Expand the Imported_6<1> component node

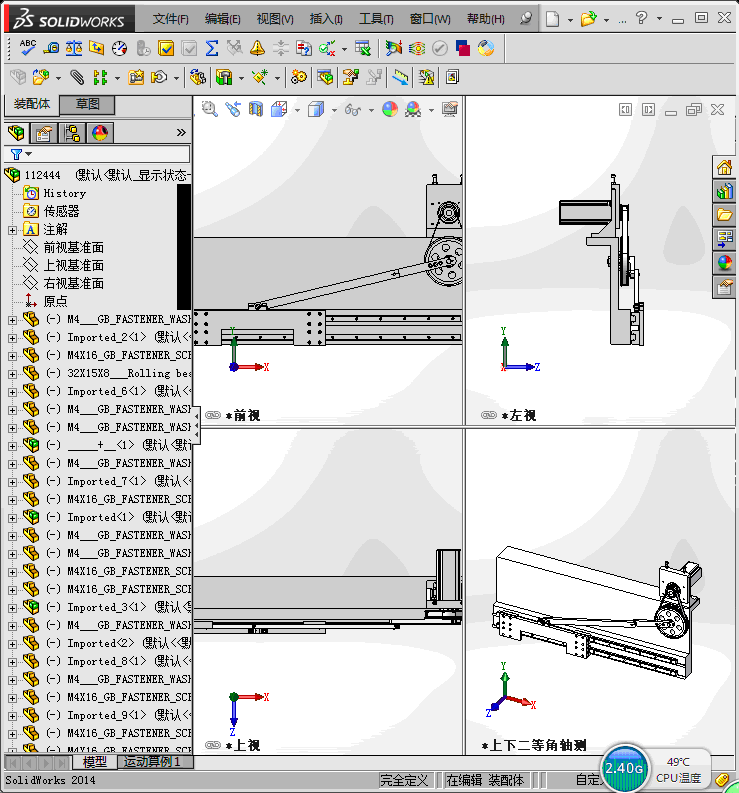pyautogui.click(x=12, y=392)
